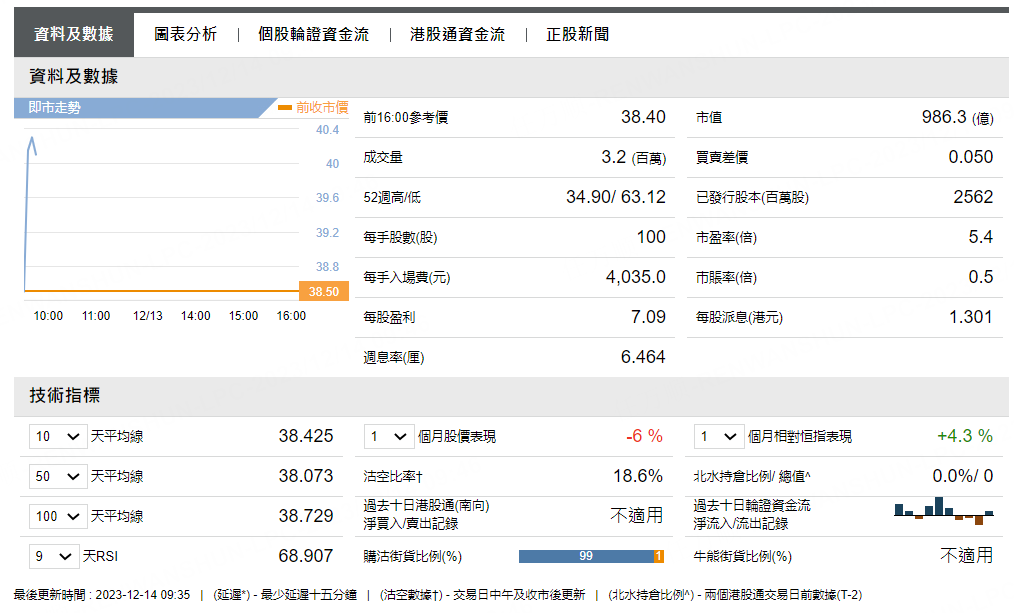
Task: Select the 已發行股本 value 2562
Action: pyautogui.click(x=973, y=197)
